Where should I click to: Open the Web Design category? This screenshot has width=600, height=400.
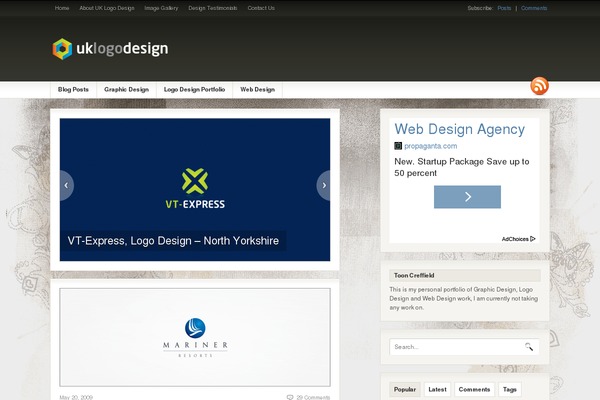click(258, 90)
